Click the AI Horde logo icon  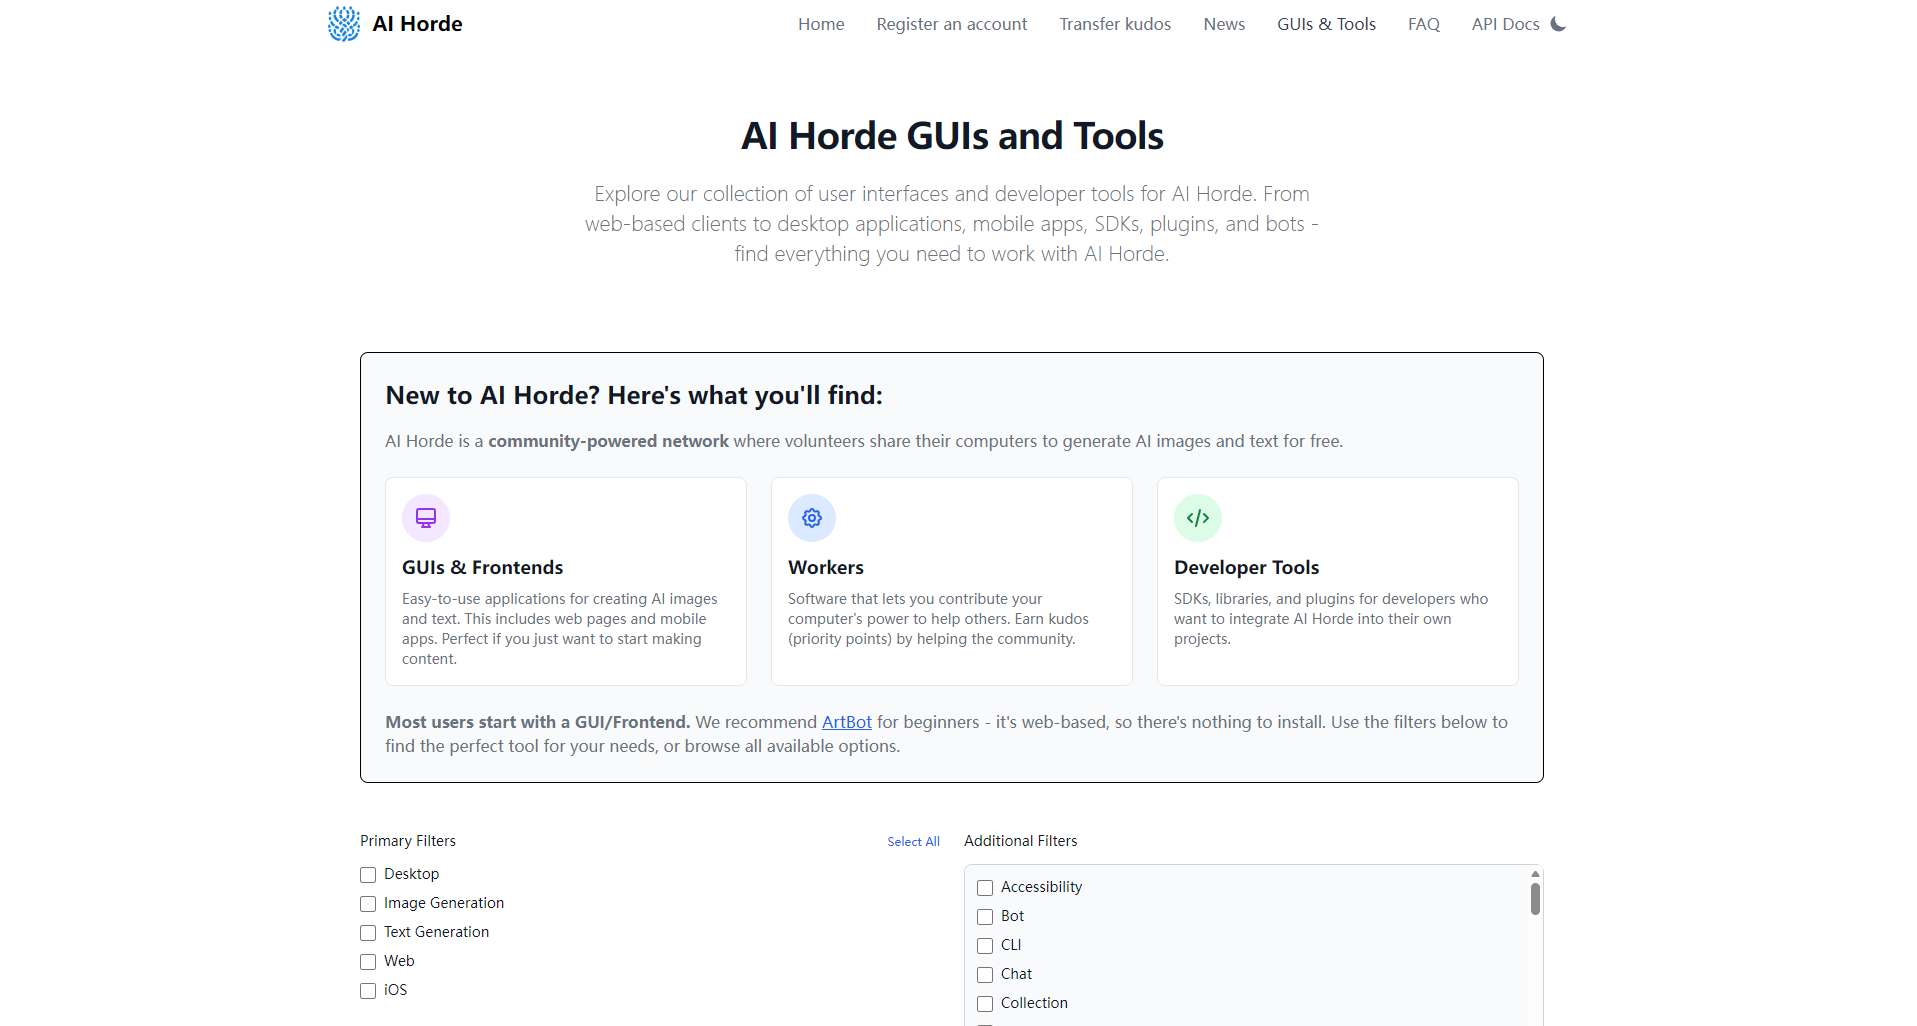pyautogui.click(x=344, y=24)
